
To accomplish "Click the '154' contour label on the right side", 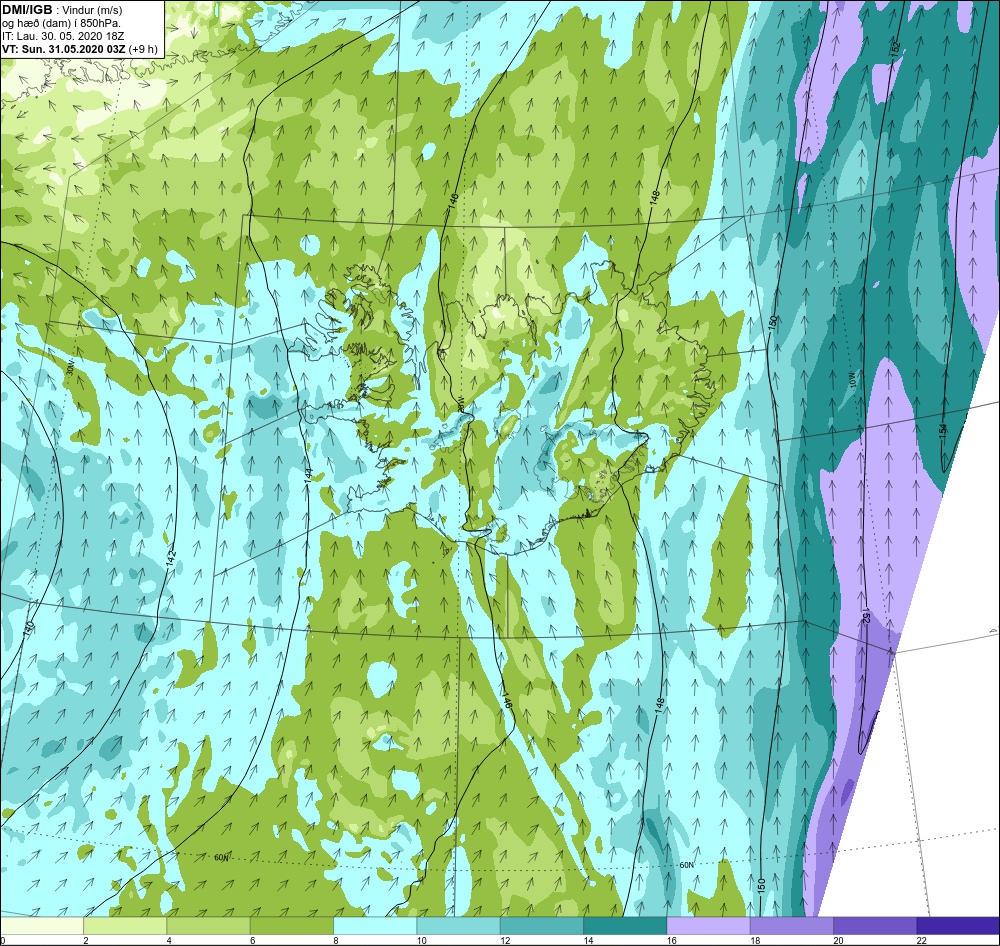I will click(x=943, y=430).
